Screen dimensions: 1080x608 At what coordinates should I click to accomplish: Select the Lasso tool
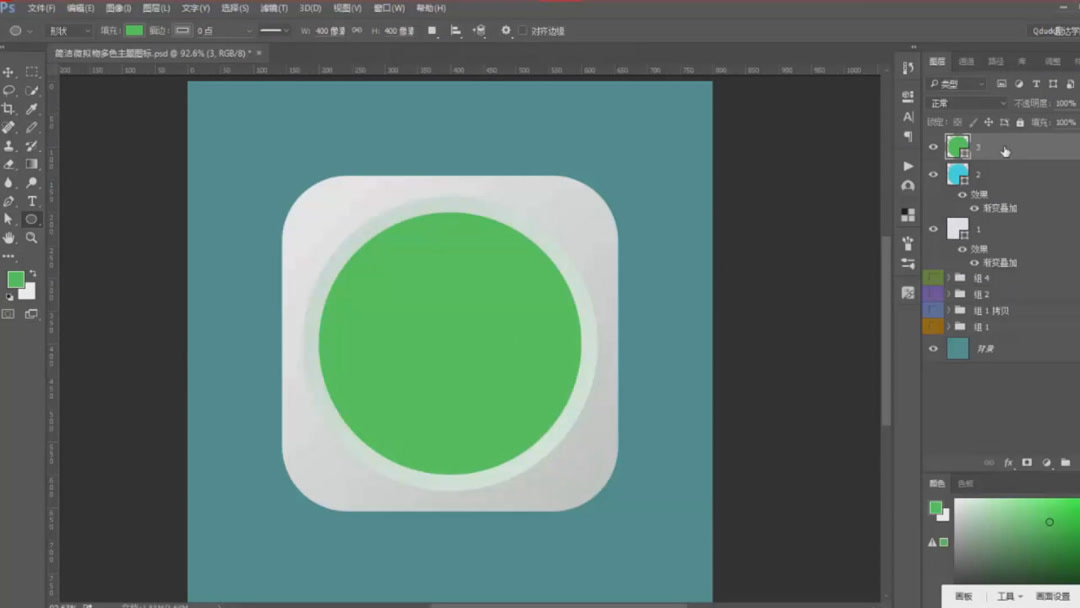click(x=8, y=90)
